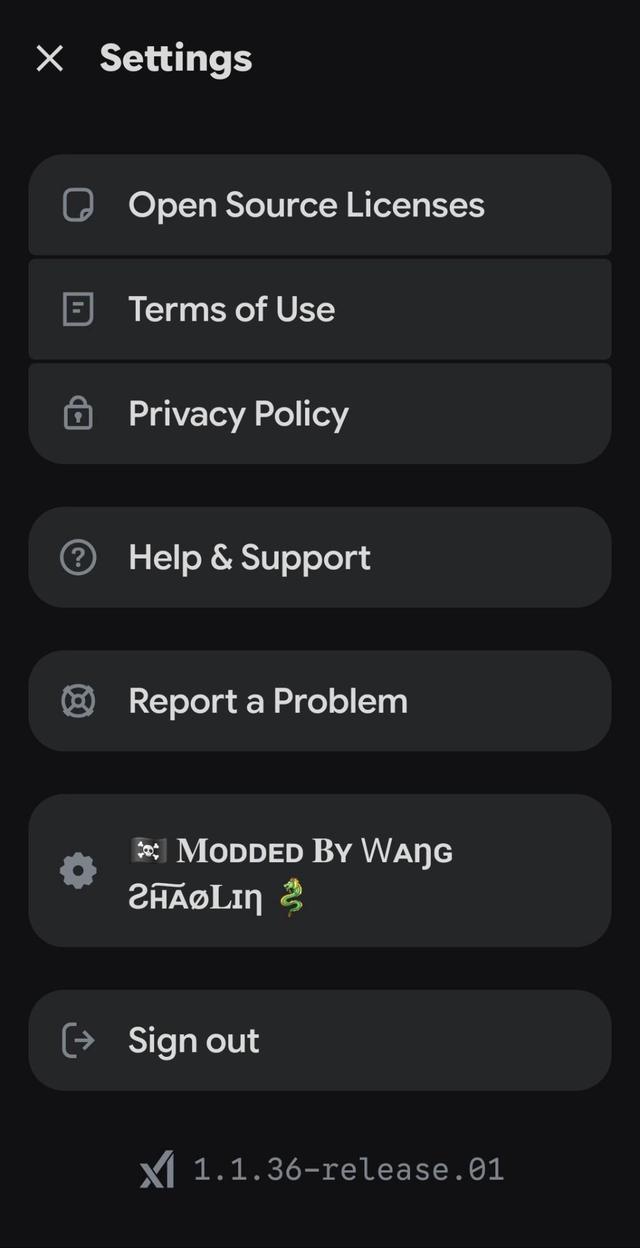Select Report a Problem
Screen dimensions: 640x1248
pos(268,701)
